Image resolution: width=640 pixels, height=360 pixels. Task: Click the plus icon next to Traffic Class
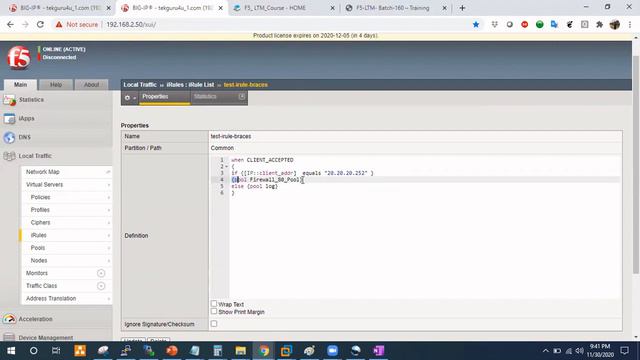pos(101,286)
